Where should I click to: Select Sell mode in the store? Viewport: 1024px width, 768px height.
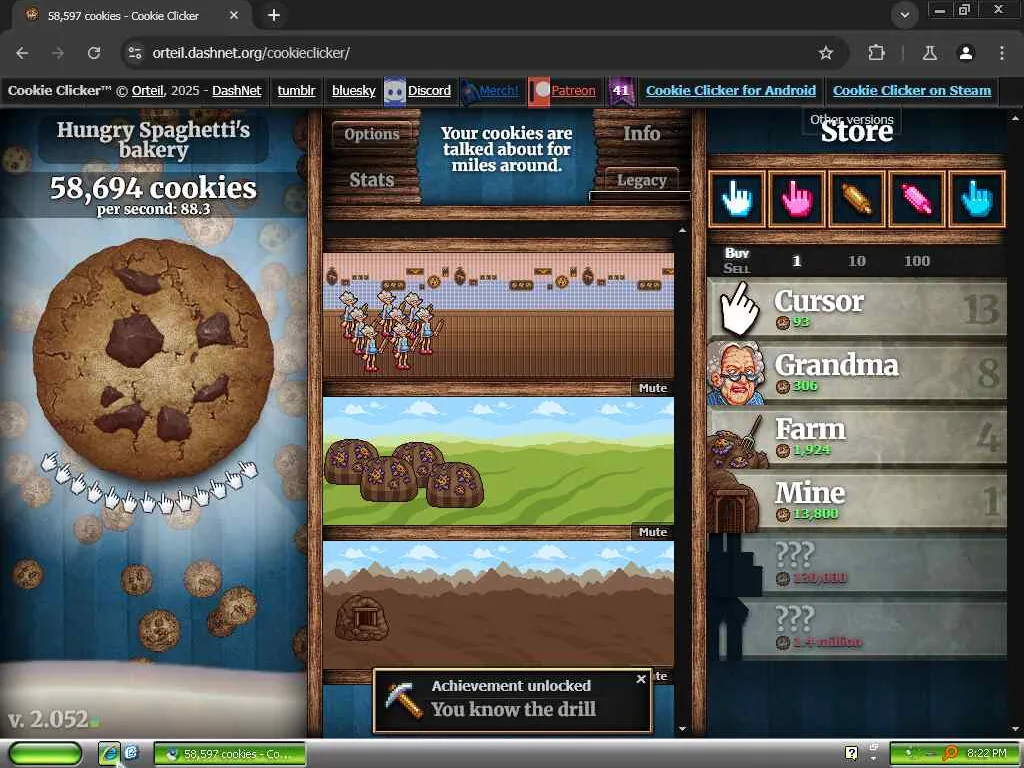[737, 268]
